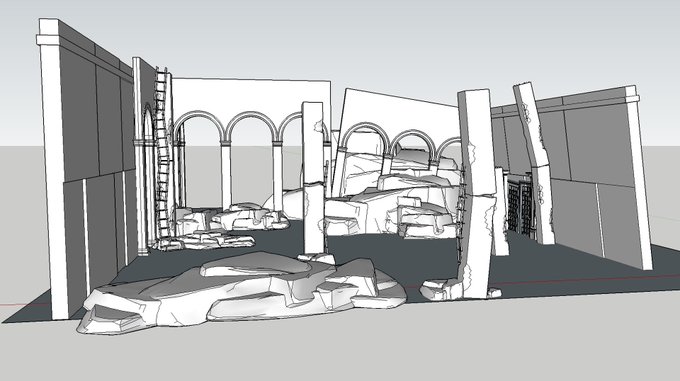Select the large foreground rock formation
The width and height of the screenshot is (680, 381).
coord(242,292)
